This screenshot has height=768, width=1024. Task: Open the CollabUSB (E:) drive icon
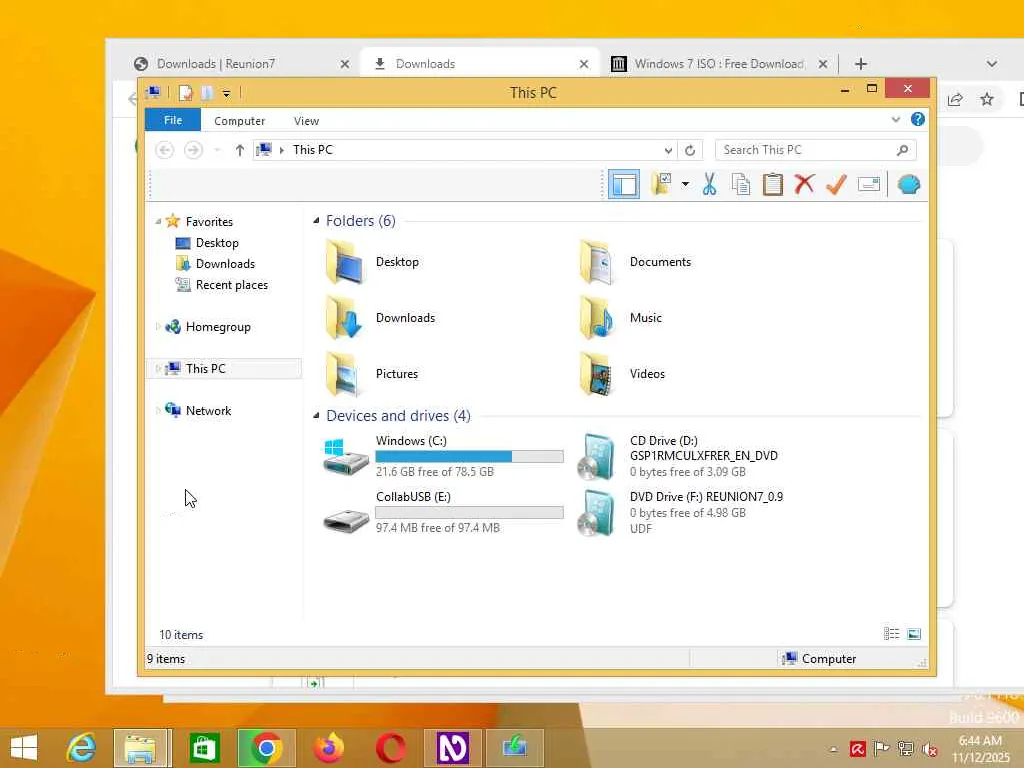pos(346,520)
